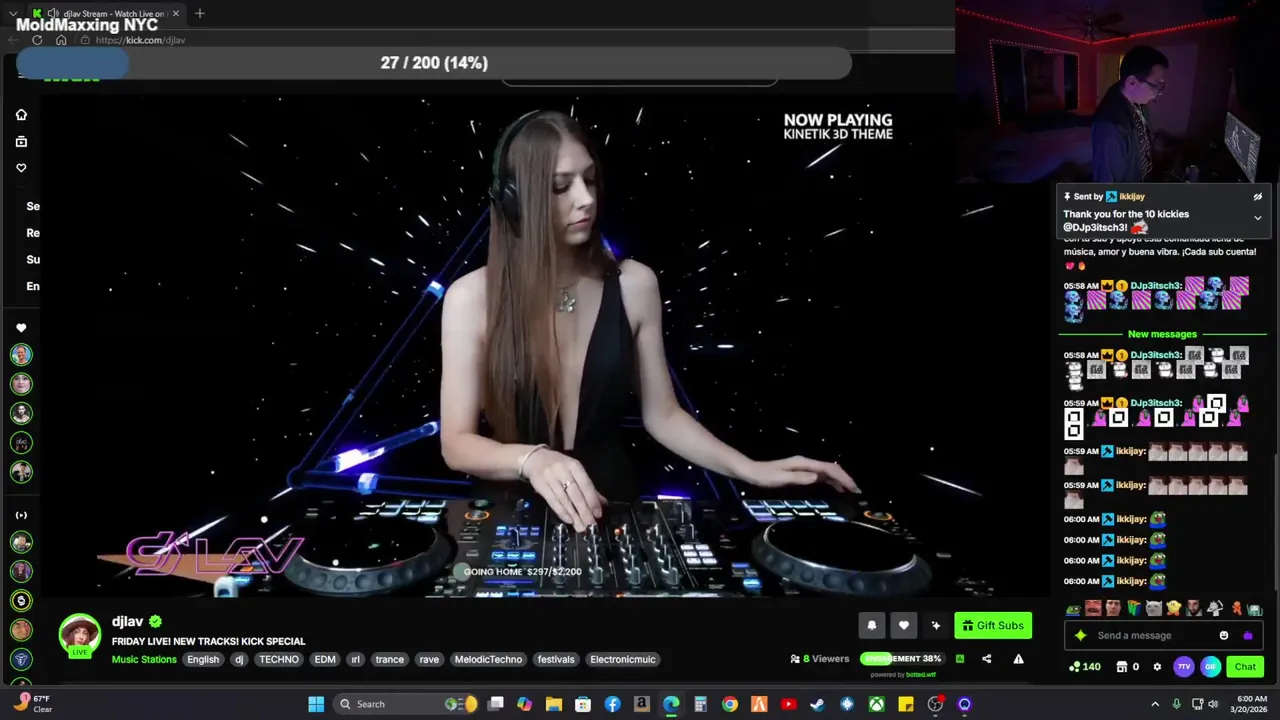Open chat settings gear icon

[1157, 667]
